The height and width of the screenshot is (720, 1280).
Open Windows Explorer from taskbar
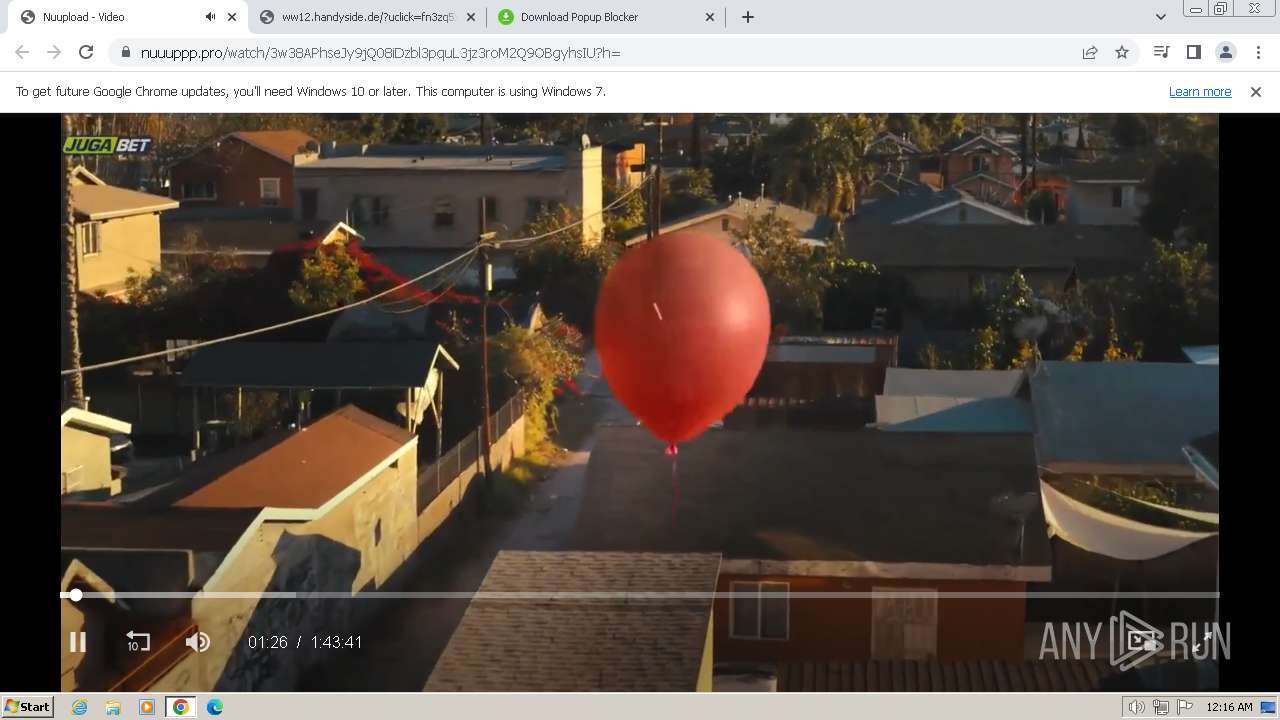(x=113, y=707)
